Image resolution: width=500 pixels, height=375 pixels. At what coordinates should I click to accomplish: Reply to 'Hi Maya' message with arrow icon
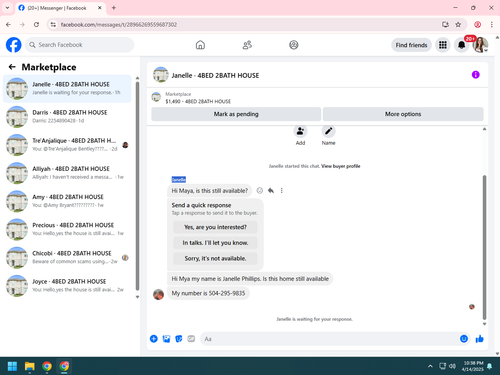click(271, 190)
